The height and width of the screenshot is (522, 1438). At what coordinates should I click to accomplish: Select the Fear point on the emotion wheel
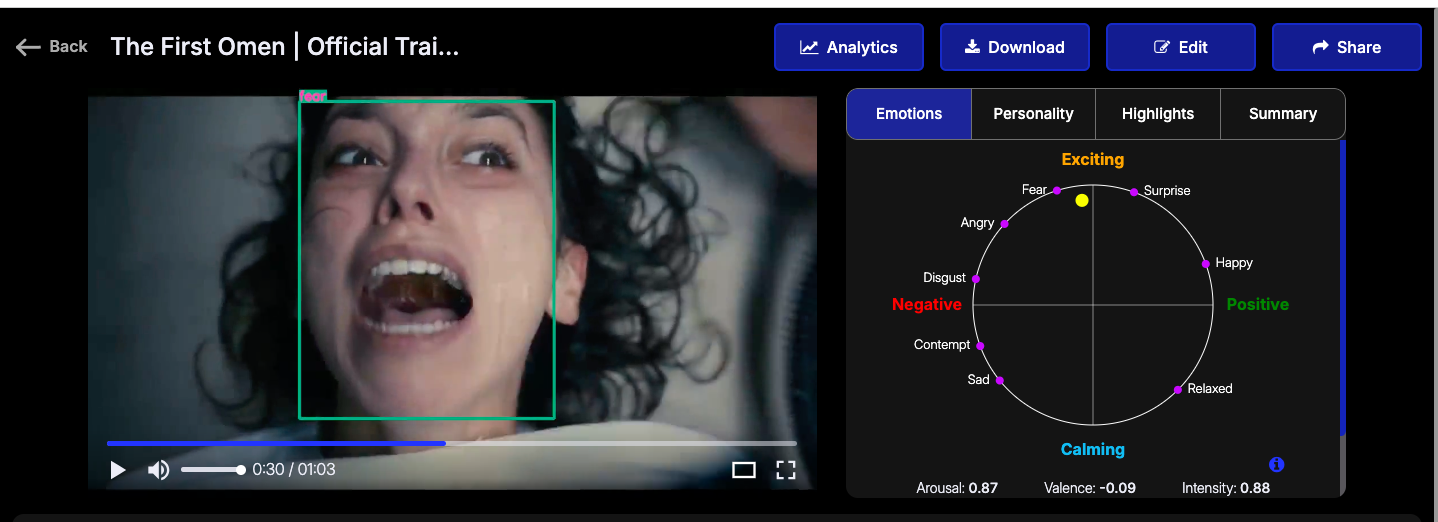point(1057,190)
